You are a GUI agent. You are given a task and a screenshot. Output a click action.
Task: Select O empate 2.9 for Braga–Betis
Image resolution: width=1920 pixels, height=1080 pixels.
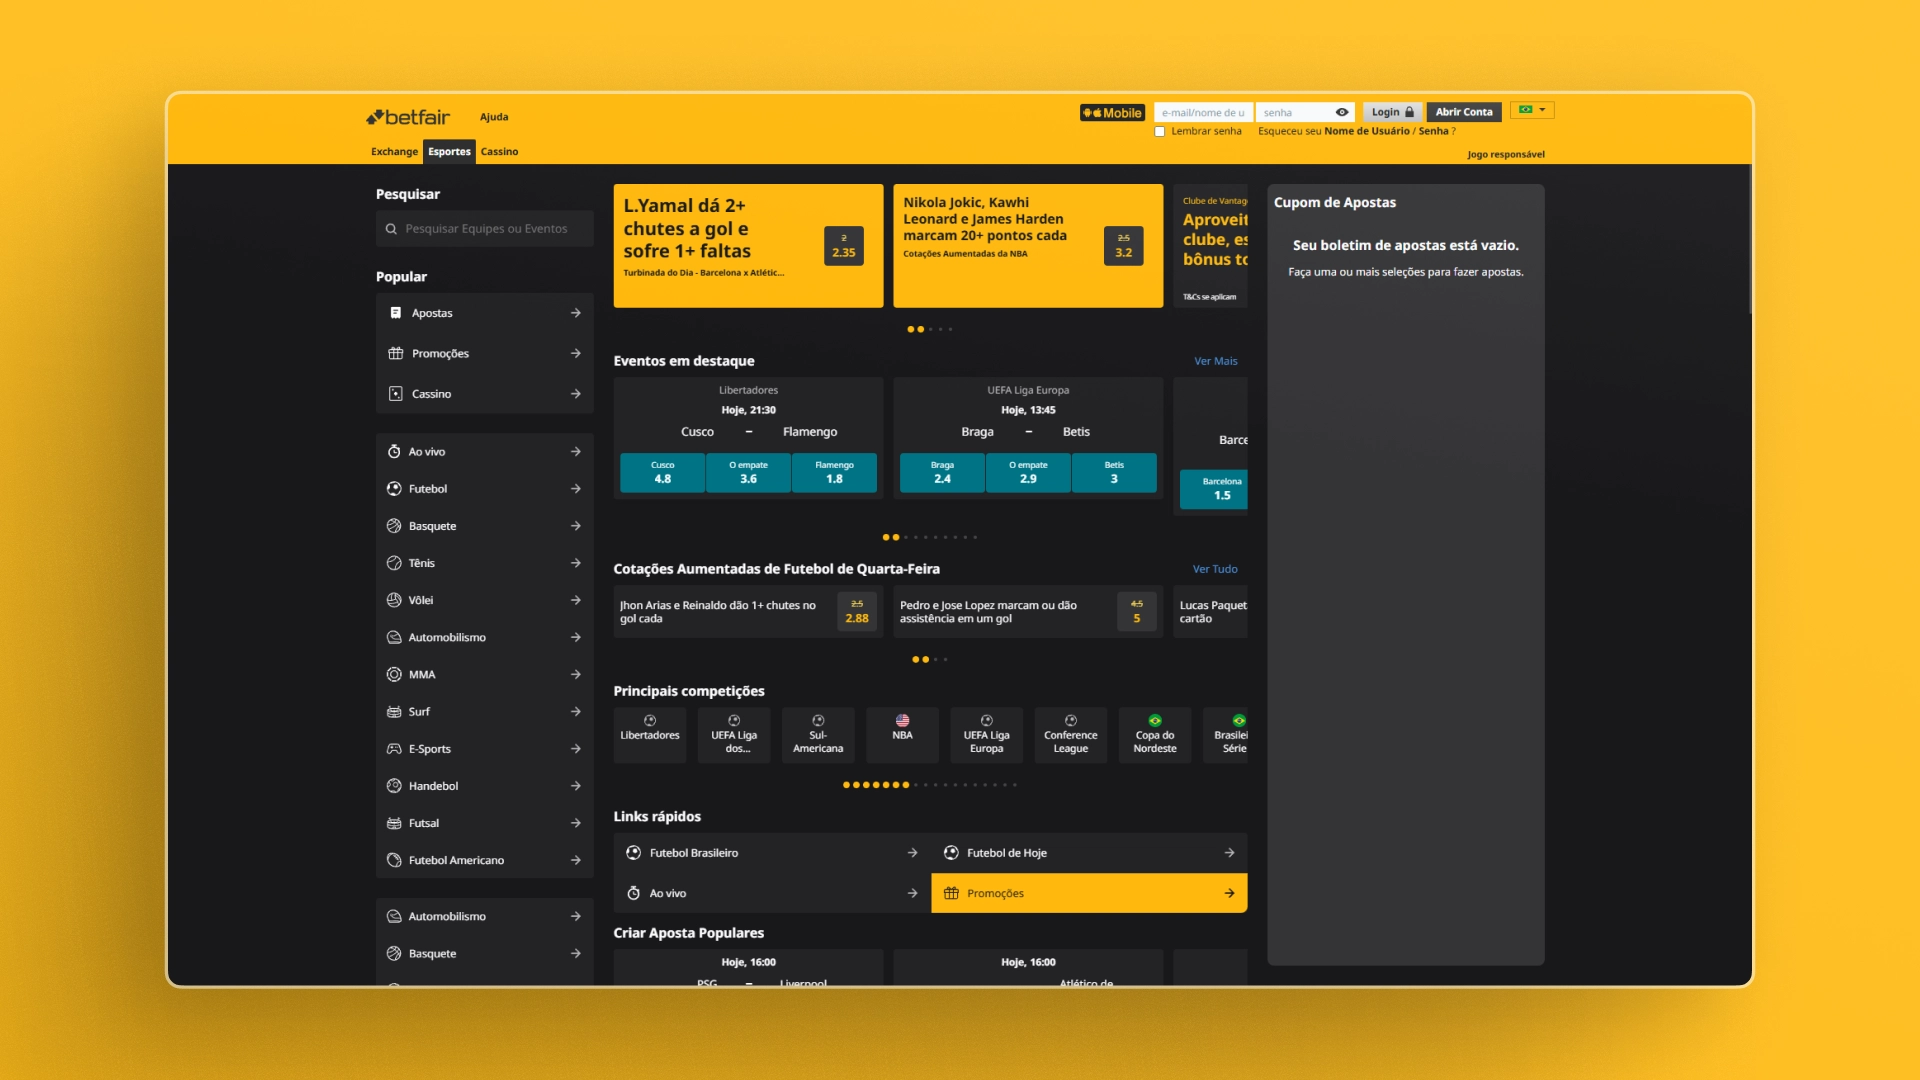1028,473
